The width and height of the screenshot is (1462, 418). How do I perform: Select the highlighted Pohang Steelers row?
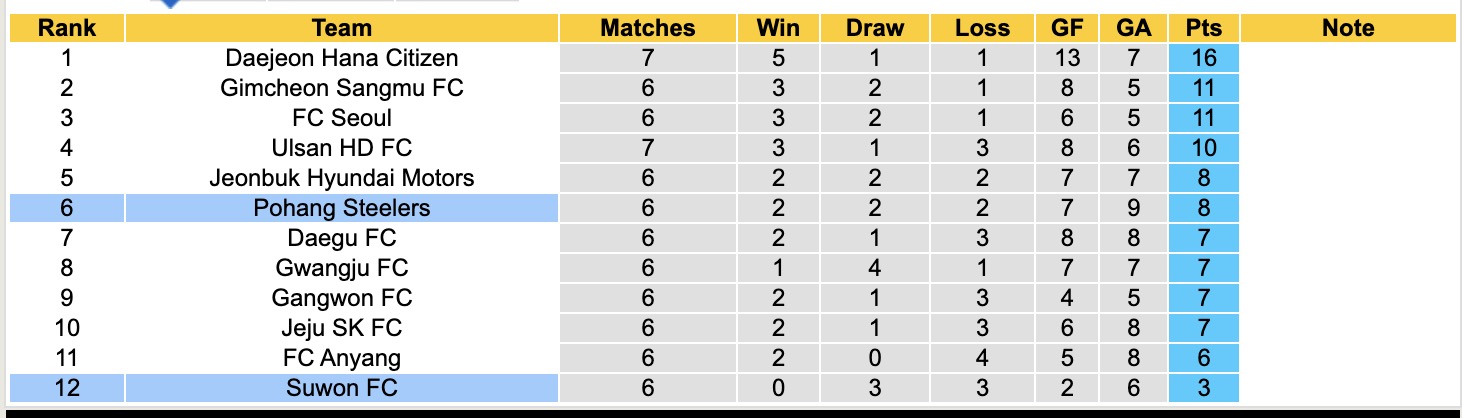341,208
